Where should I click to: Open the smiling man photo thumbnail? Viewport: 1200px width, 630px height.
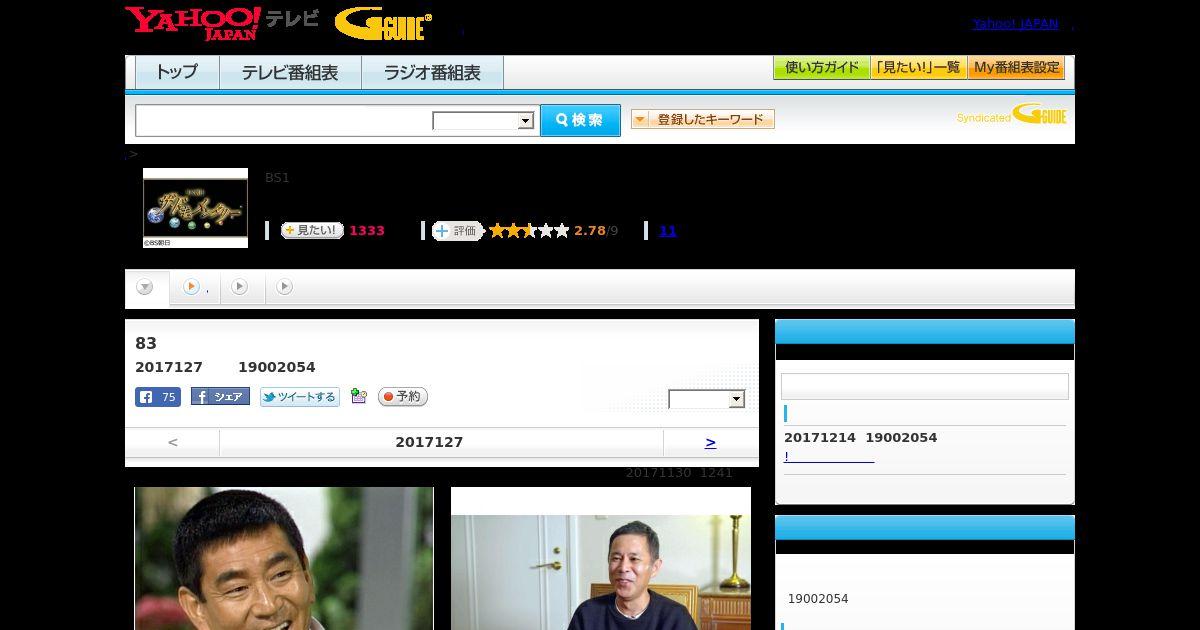(284, 558)
